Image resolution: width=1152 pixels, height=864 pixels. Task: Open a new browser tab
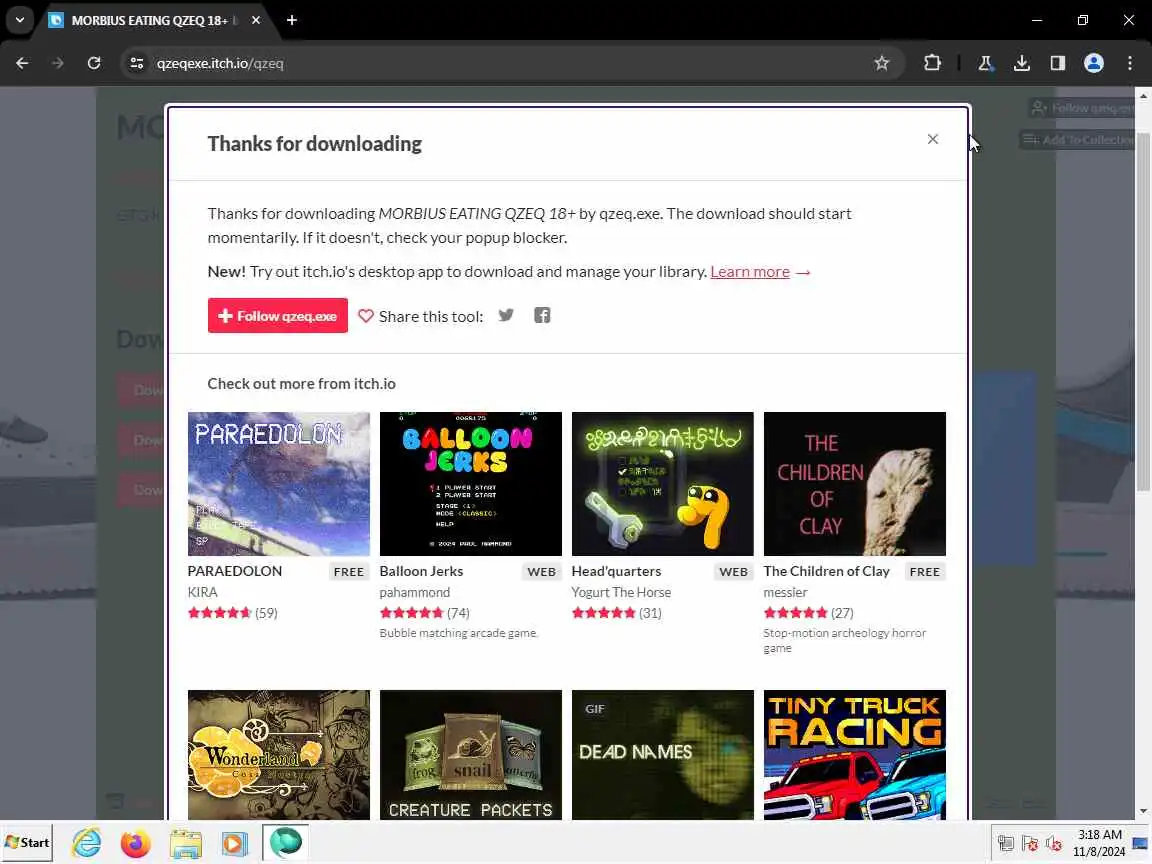tap(292, 21)
